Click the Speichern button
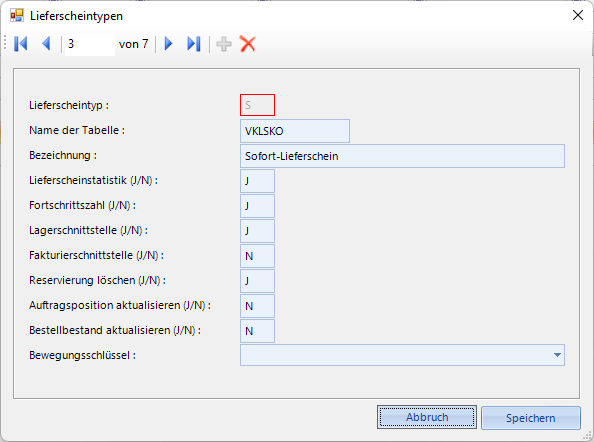 point(531,418)
